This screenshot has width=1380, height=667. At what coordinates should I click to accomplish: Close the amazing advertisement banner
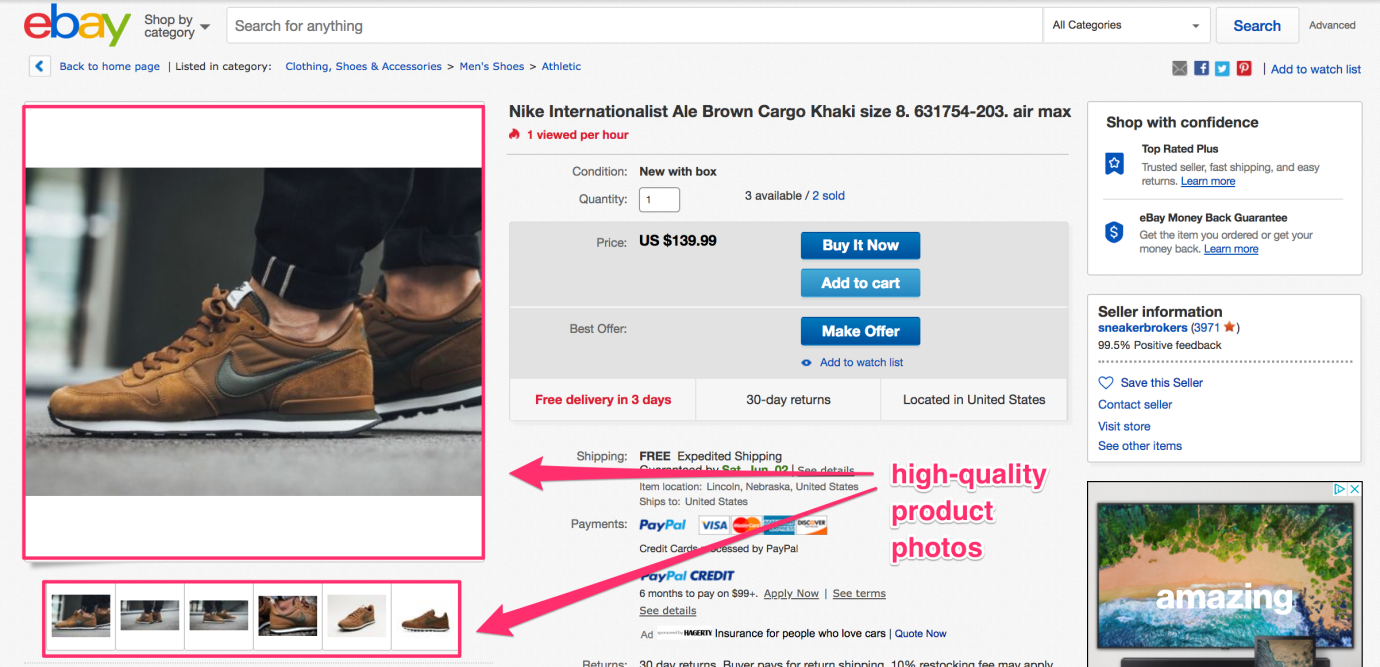(1354, 489)
